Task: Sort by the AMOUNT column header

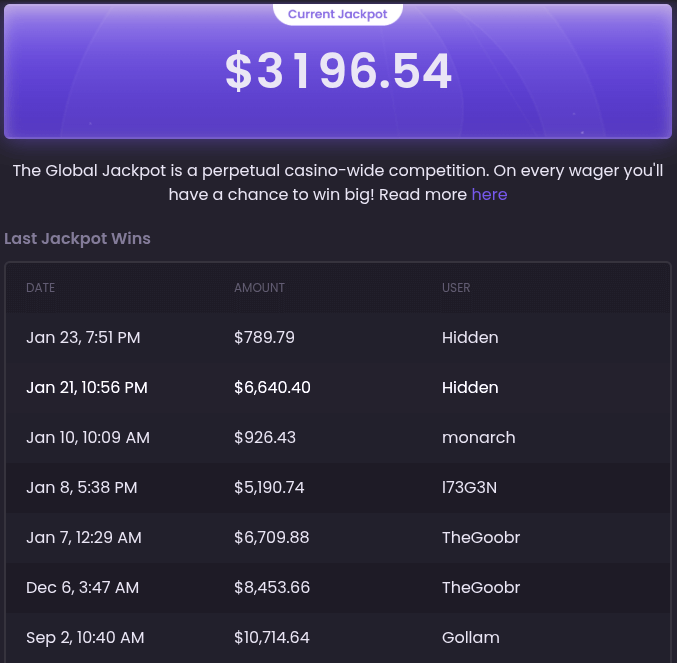Action: coord(259,288)
